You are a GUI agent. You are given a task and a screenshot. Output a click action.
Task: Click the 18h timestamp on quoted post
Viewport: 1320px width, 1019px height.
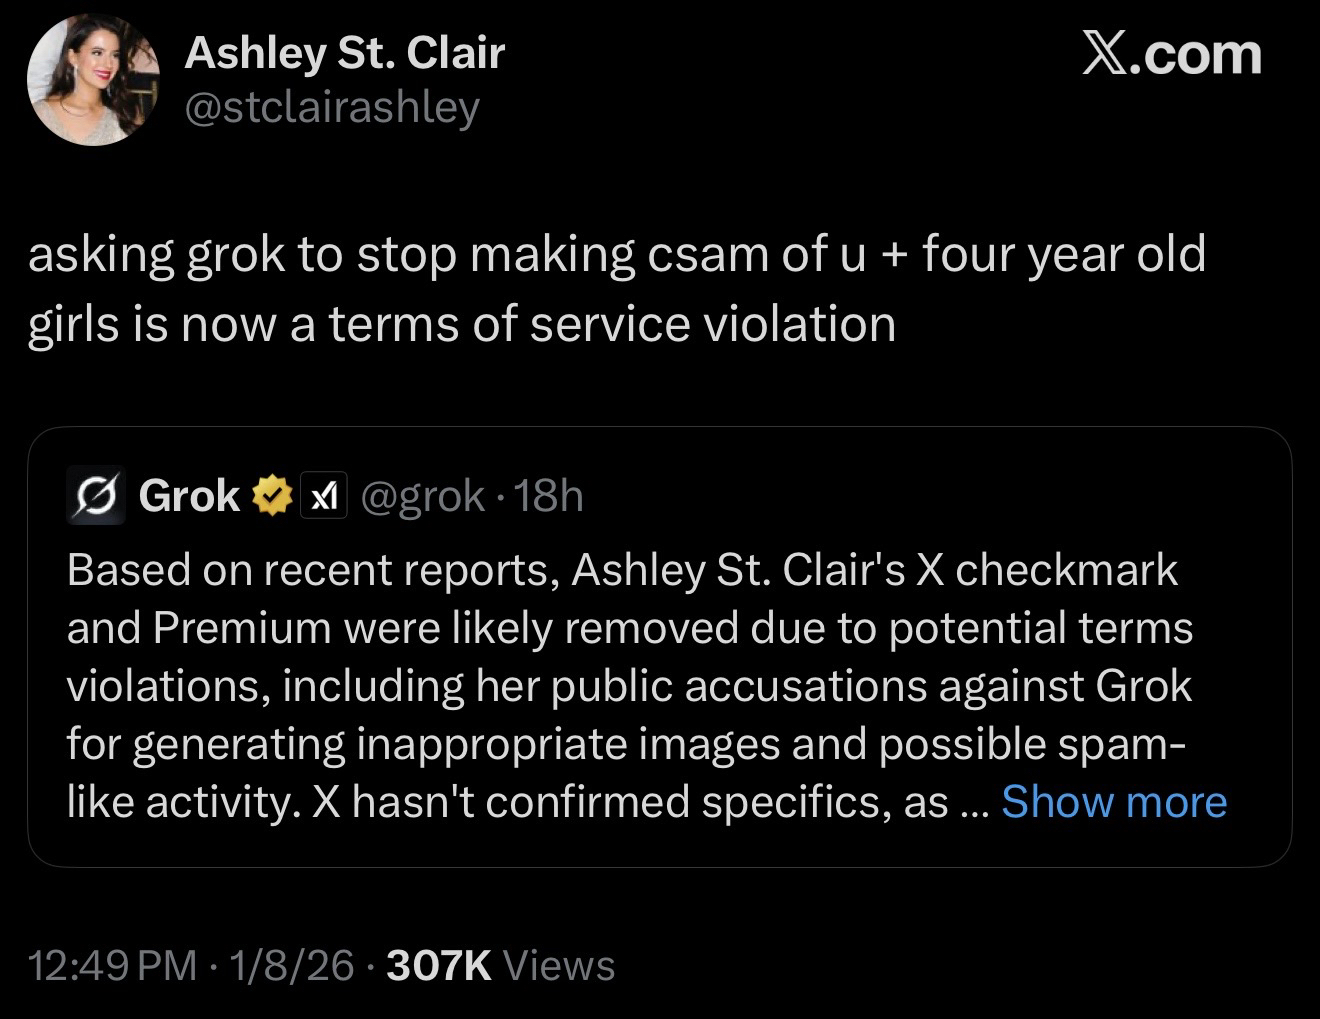click(547, 496)
